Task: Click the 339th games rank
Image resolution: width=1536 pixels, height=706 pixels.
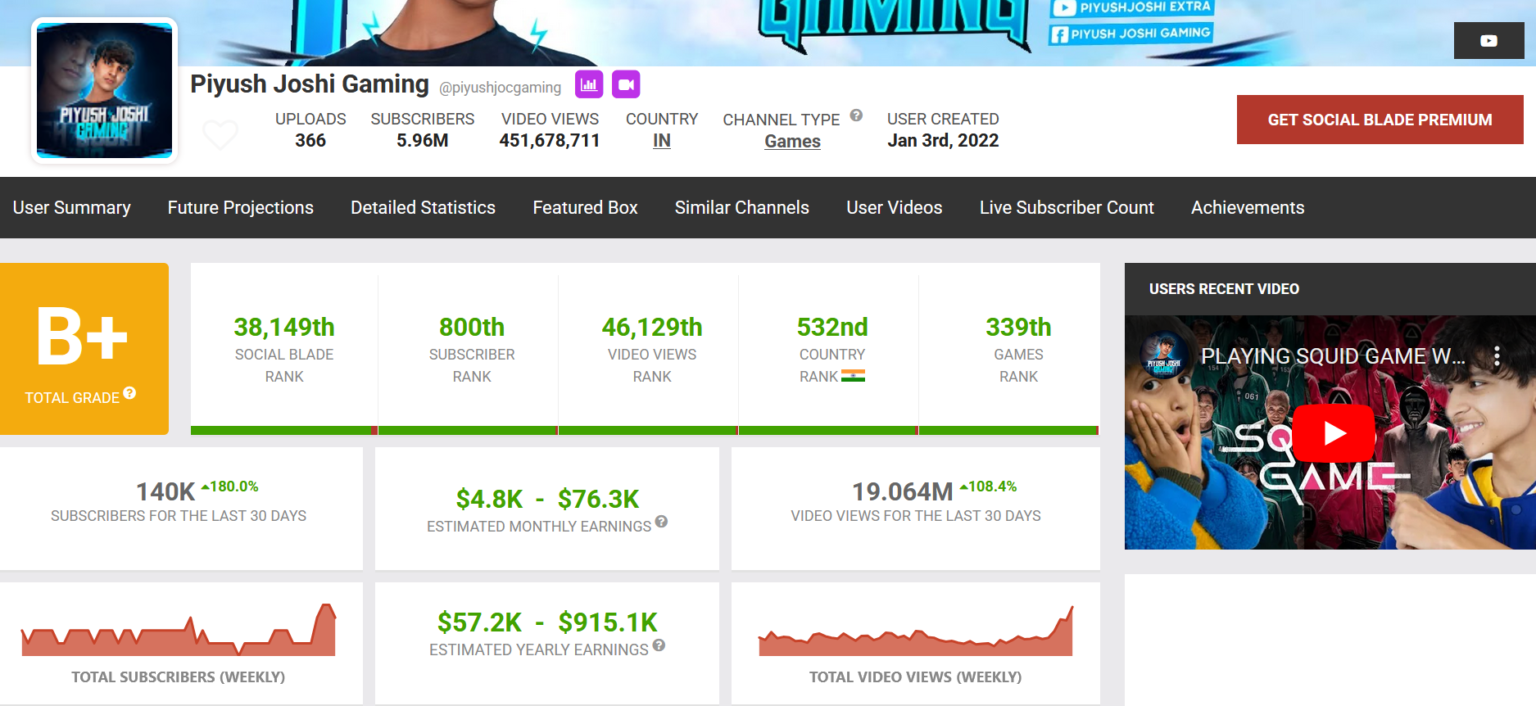Action: pyautogui.click(x=1018, y=327)
